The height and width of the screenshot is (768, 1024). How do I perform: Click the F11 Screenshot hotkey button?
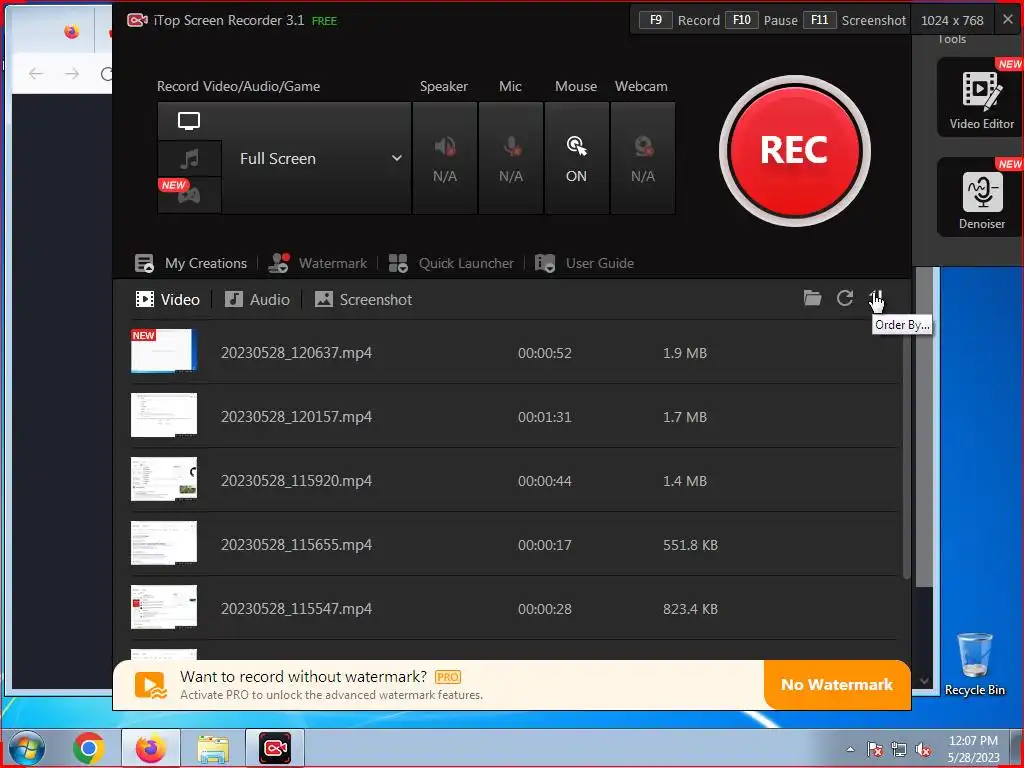[820, 20]
